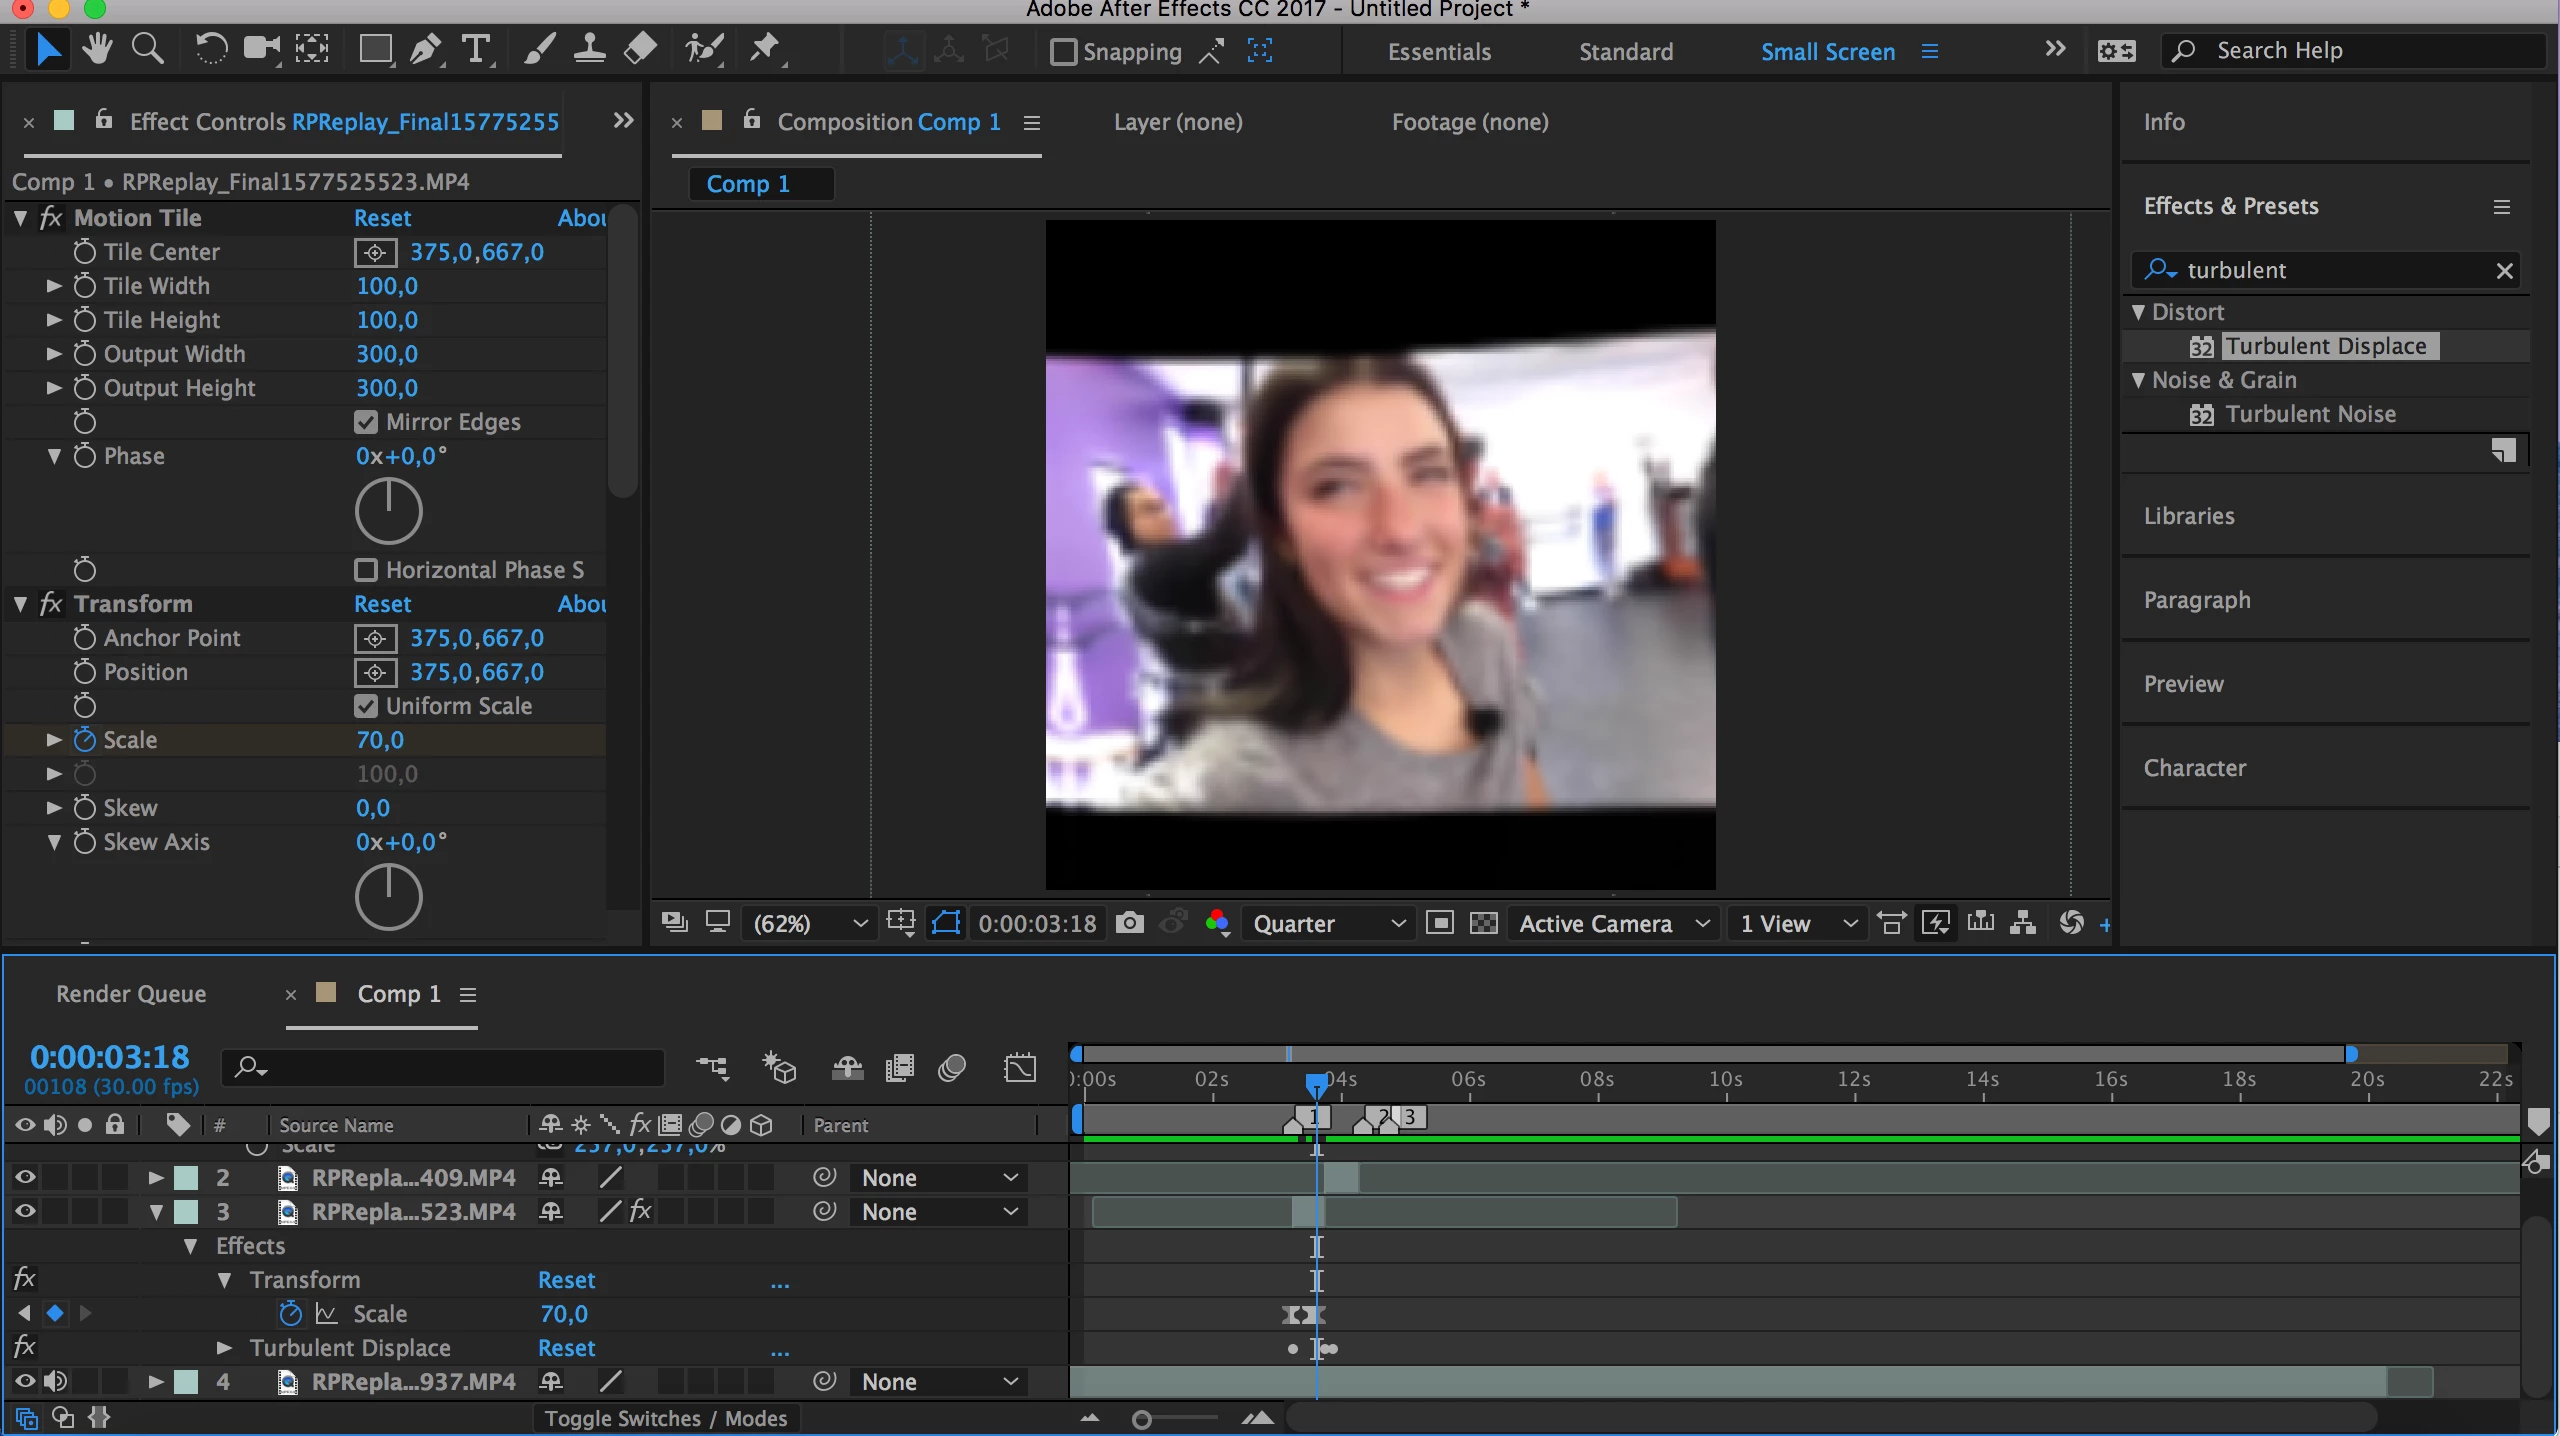
Task: Reset the Motion Tile effect
Action: [382, 218]
